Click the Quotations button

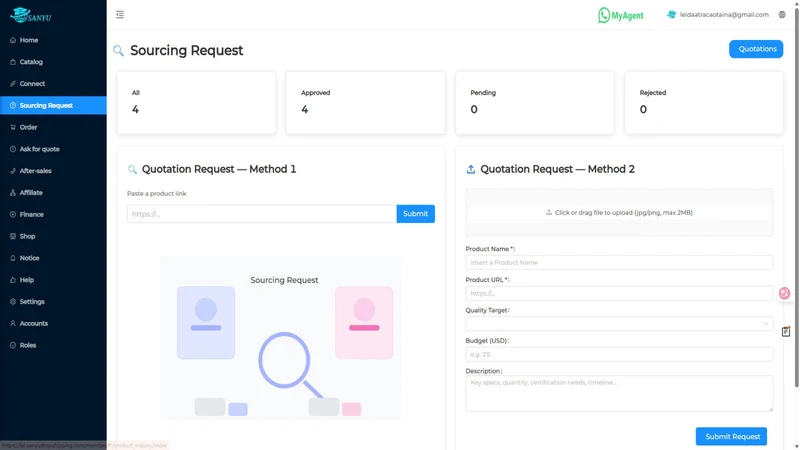tap(756, 49)
